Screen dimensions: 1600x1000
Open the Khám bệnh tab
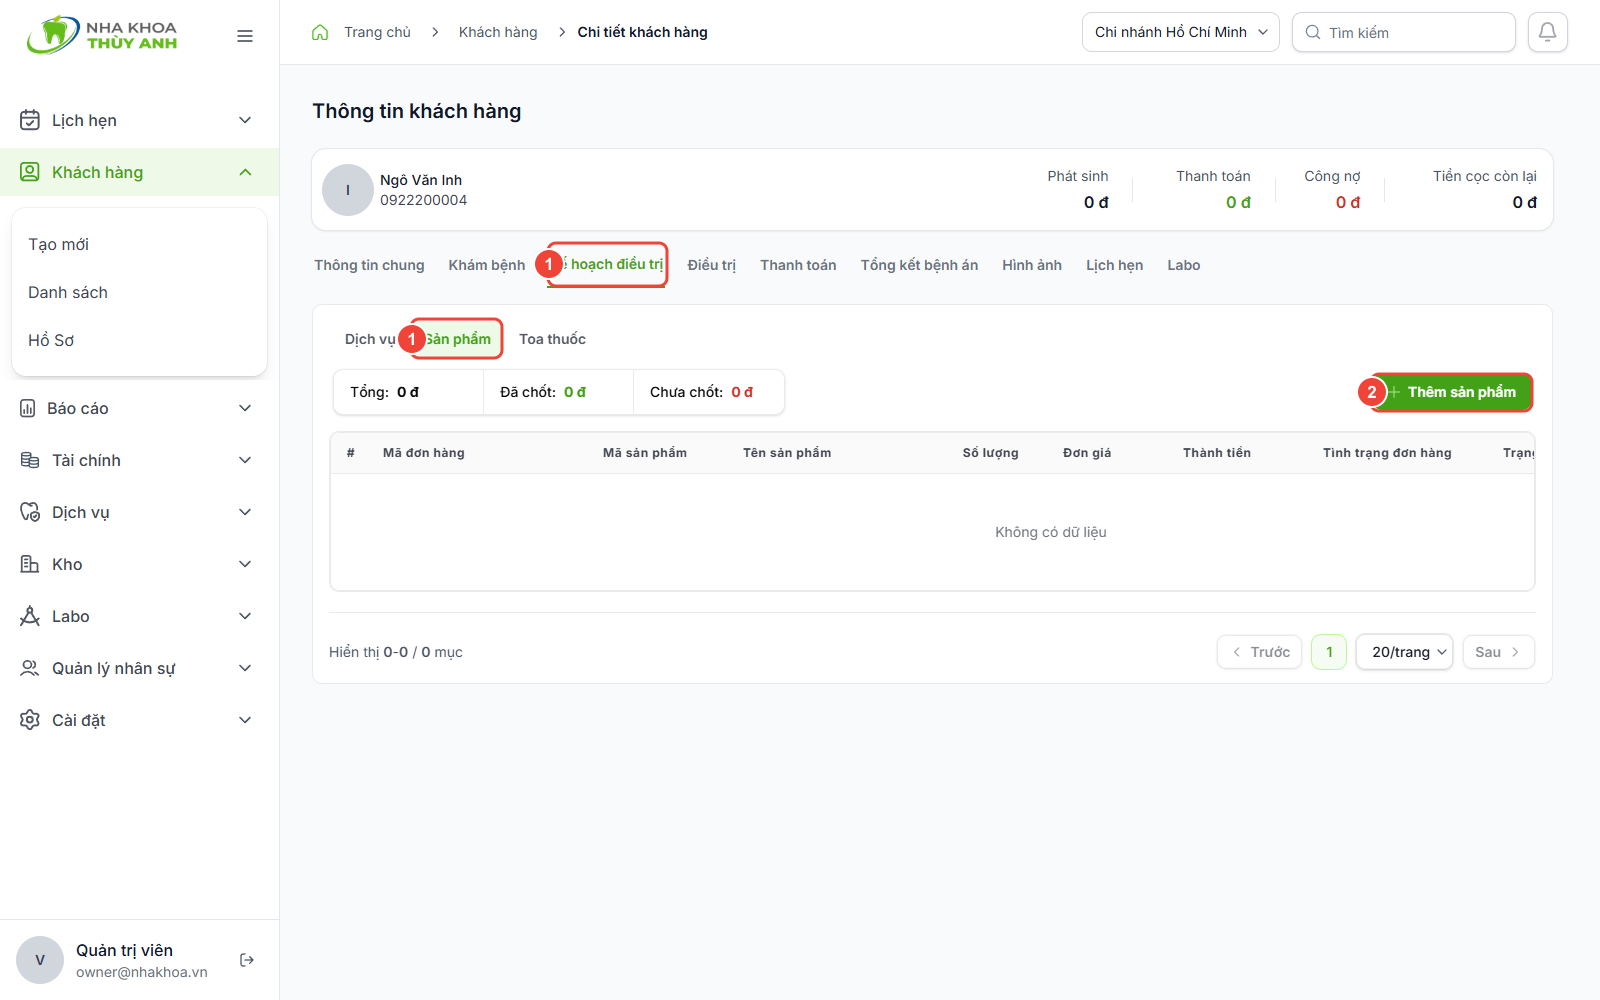pyautogui.click(x=487, y=265)
